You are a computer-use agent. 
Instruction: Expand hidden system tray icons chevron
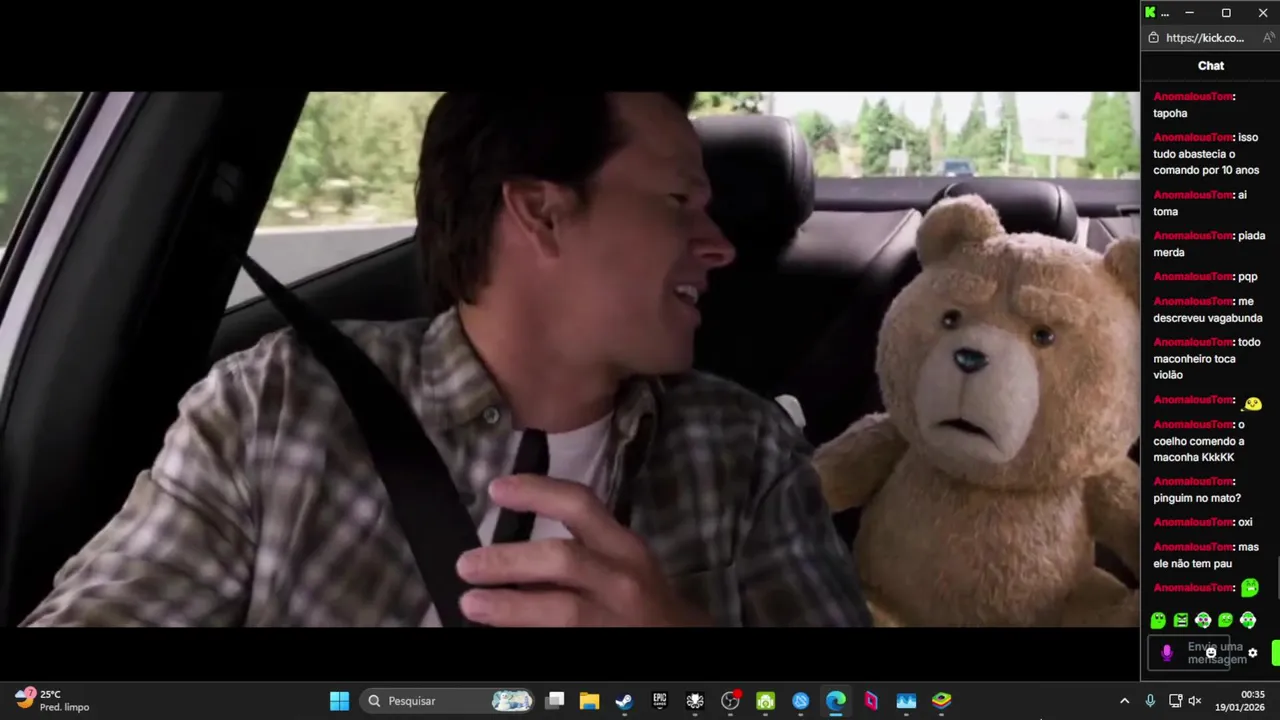pos(1124,701)
